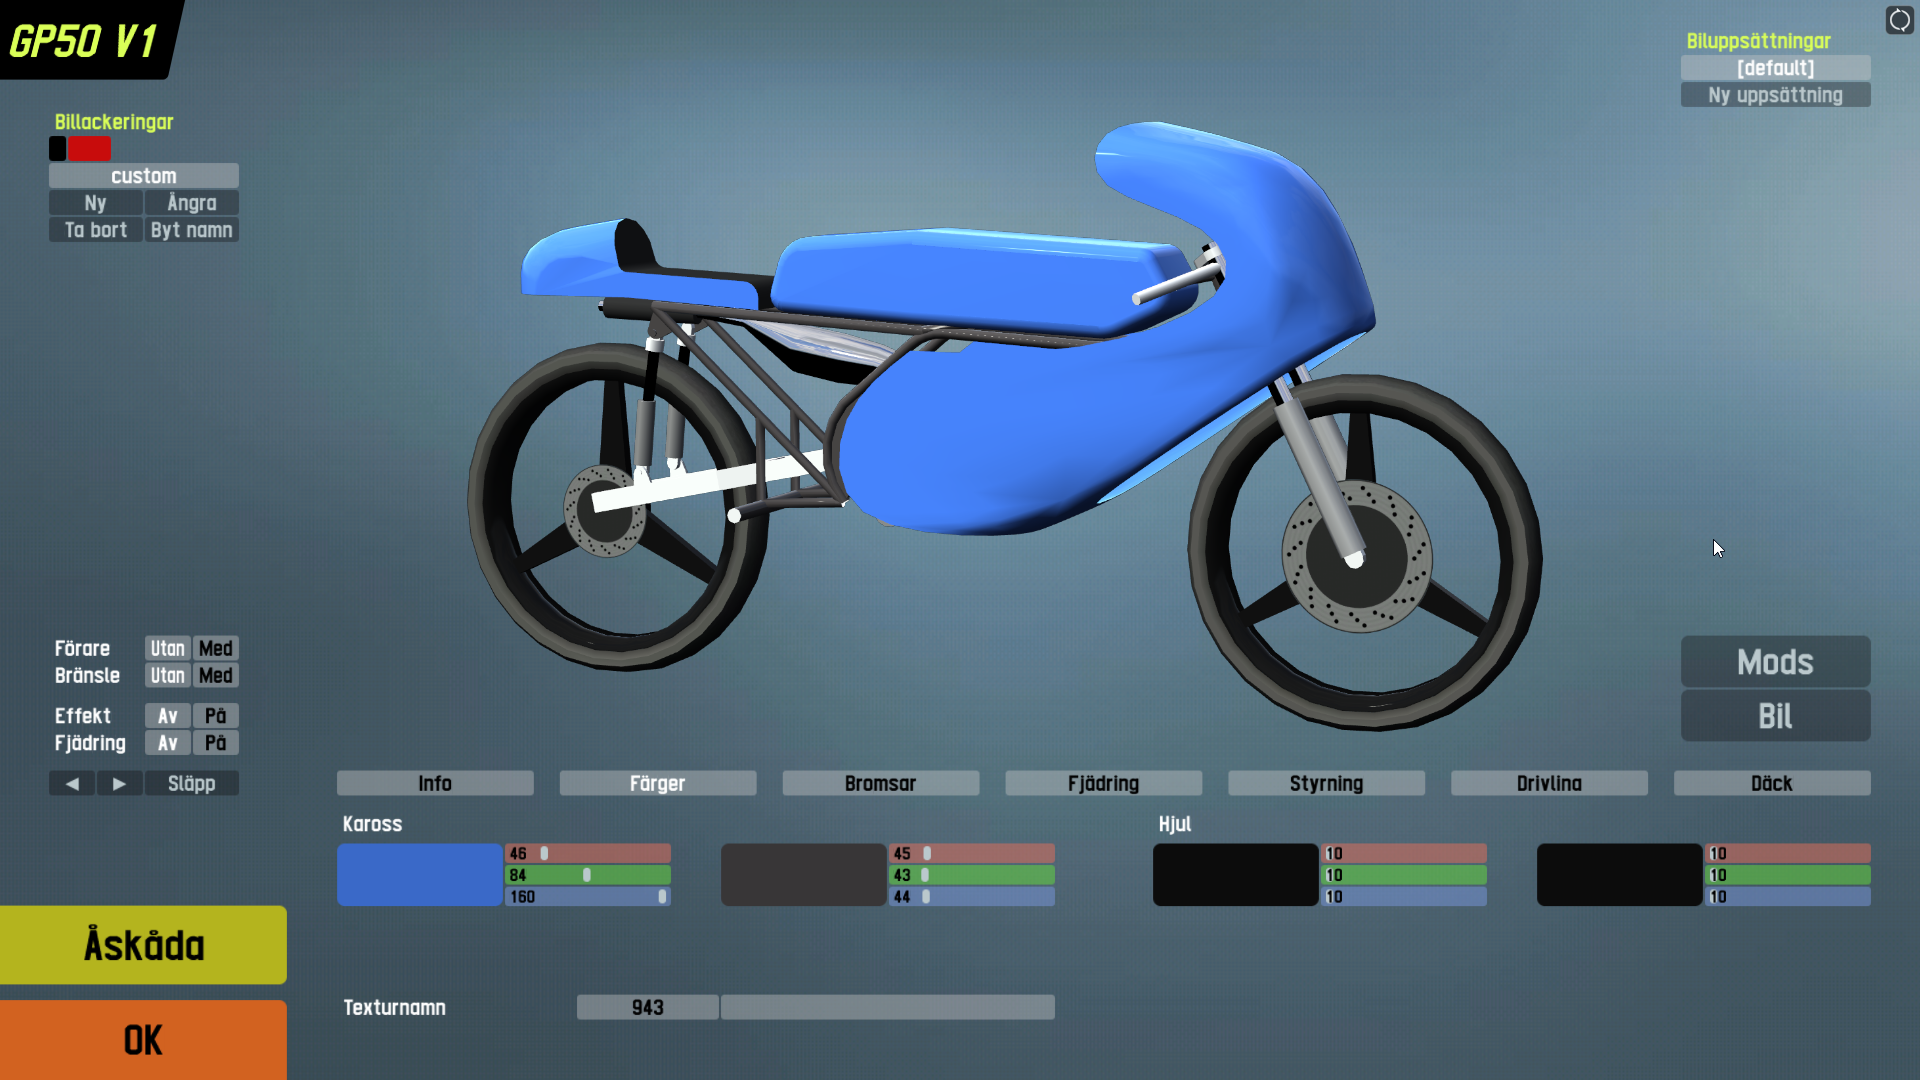Viewport: 1920px width, 1080px height.
Task: Set Förare to Med
Action: click(x=215, y=648)
